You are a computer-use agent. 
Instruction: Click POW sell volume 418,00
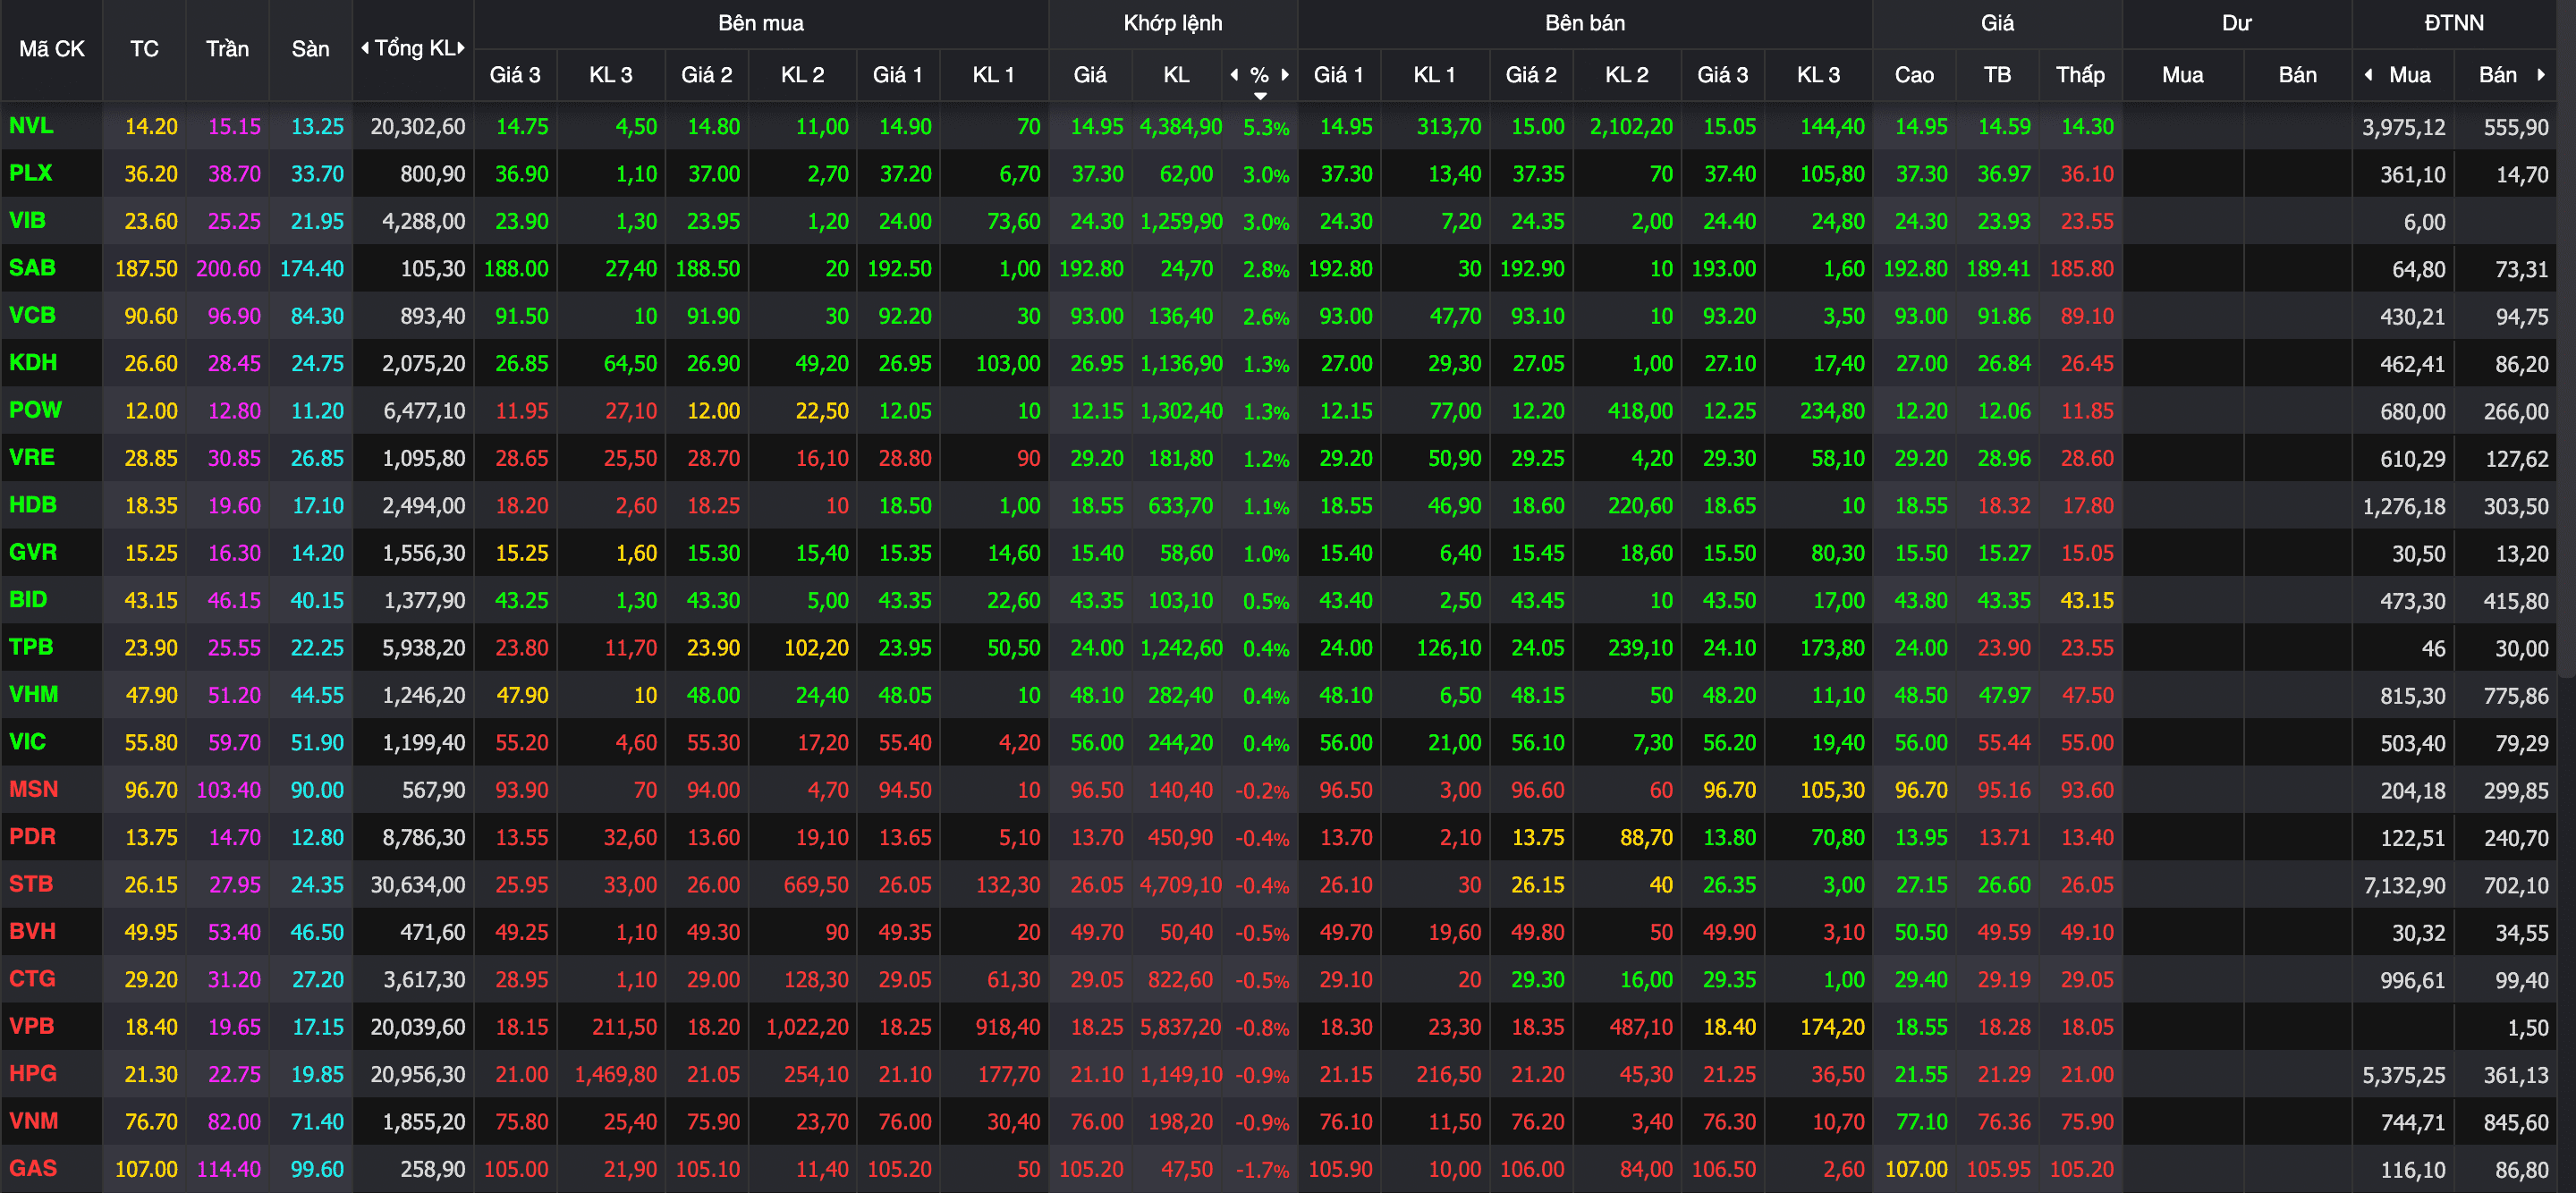point(1640,411)
